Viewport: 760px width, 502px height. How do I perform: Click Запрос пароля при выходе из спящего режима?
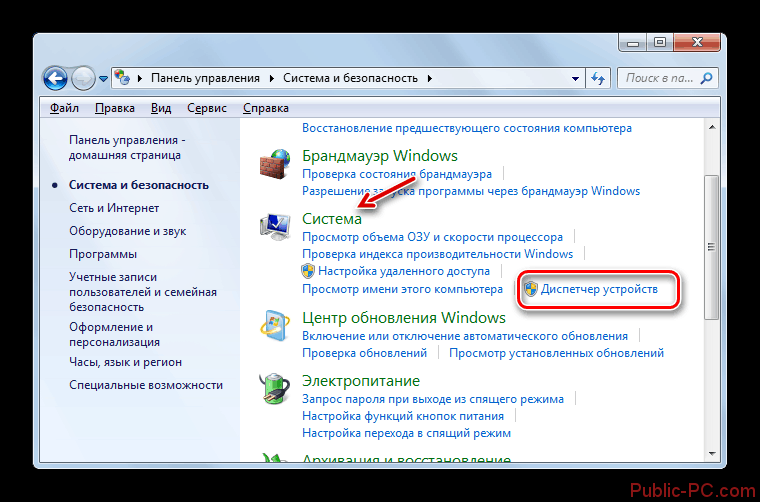click(x=433, y=399)
